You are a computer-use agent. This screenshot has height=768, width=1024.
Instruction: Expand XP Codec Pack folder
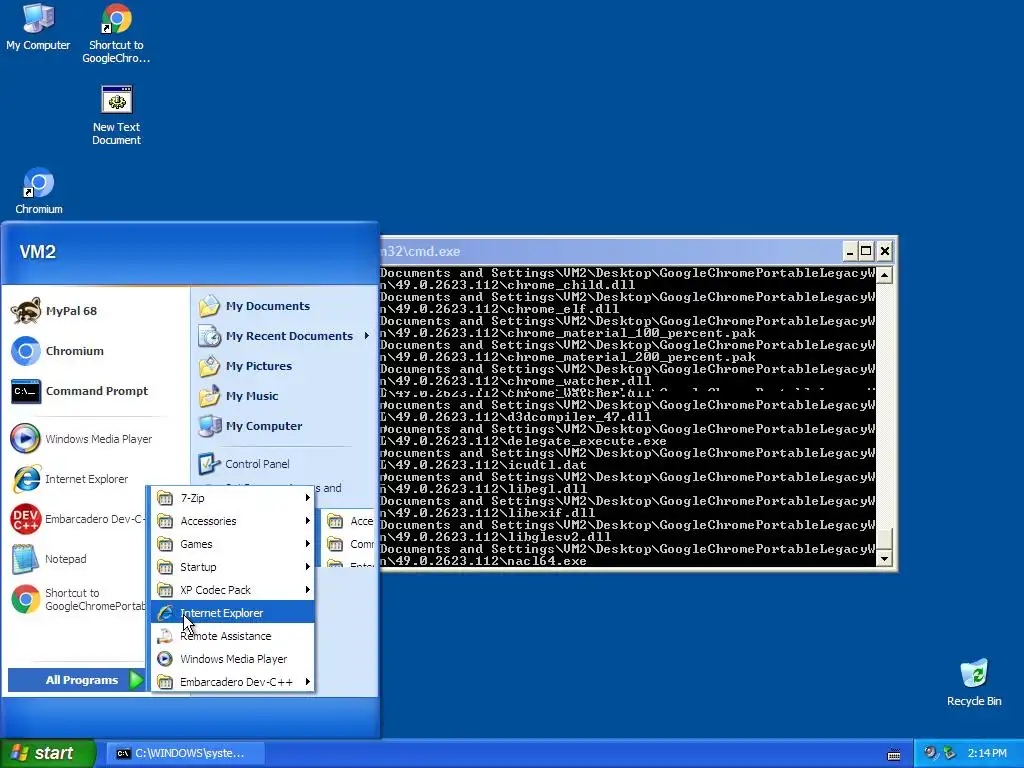(x=233, y=590)
